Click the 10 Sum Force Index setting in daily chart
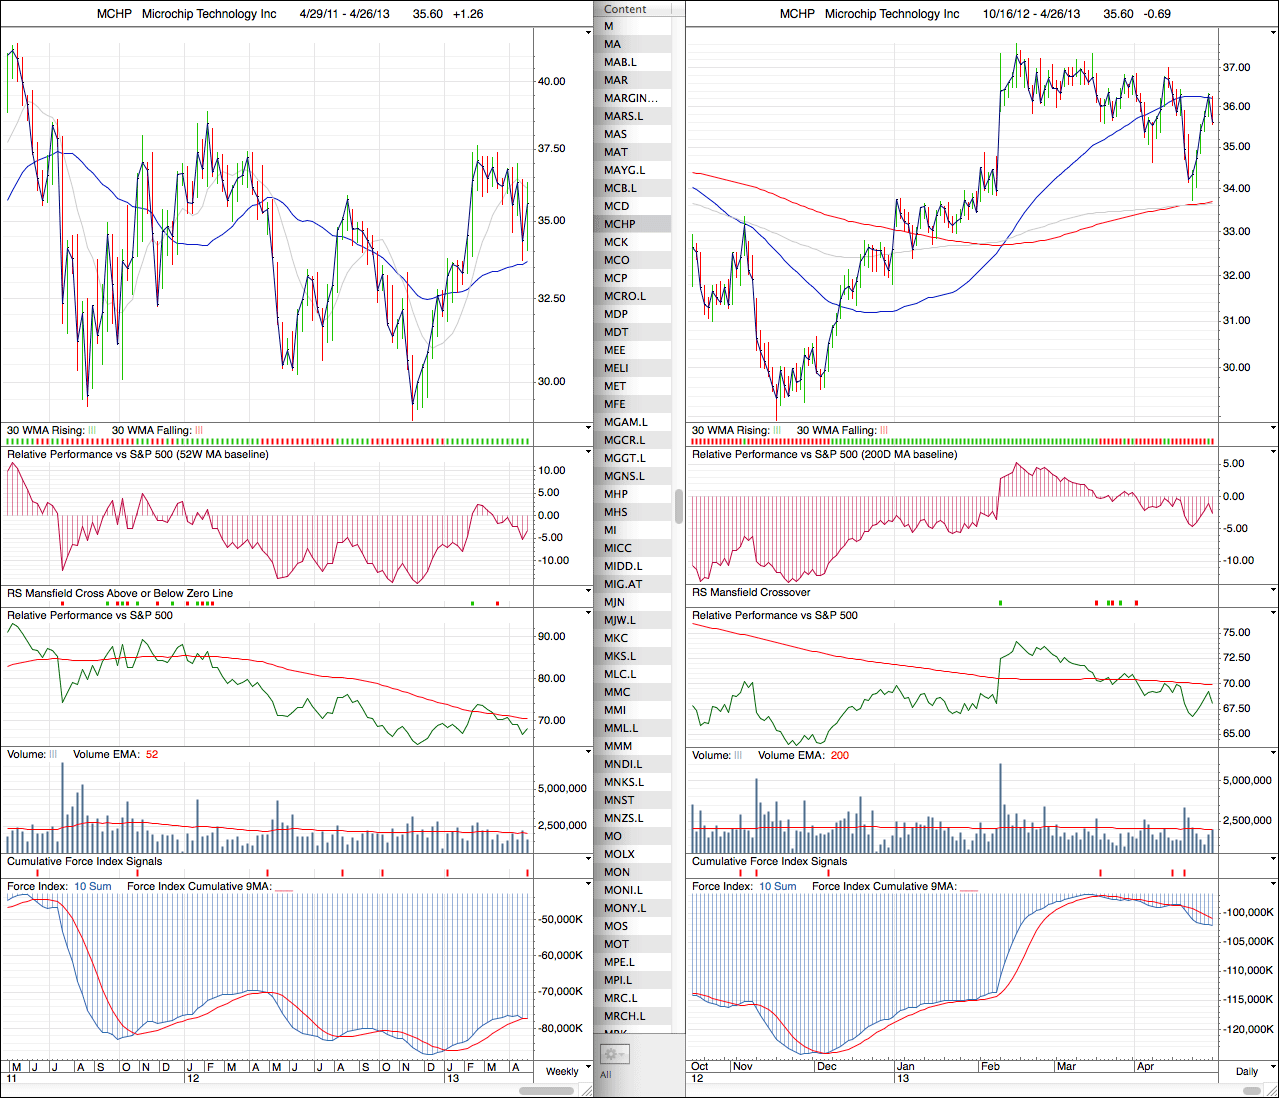The width and height of the screenshot is (1279, 1098). click(x=777, y=887)
